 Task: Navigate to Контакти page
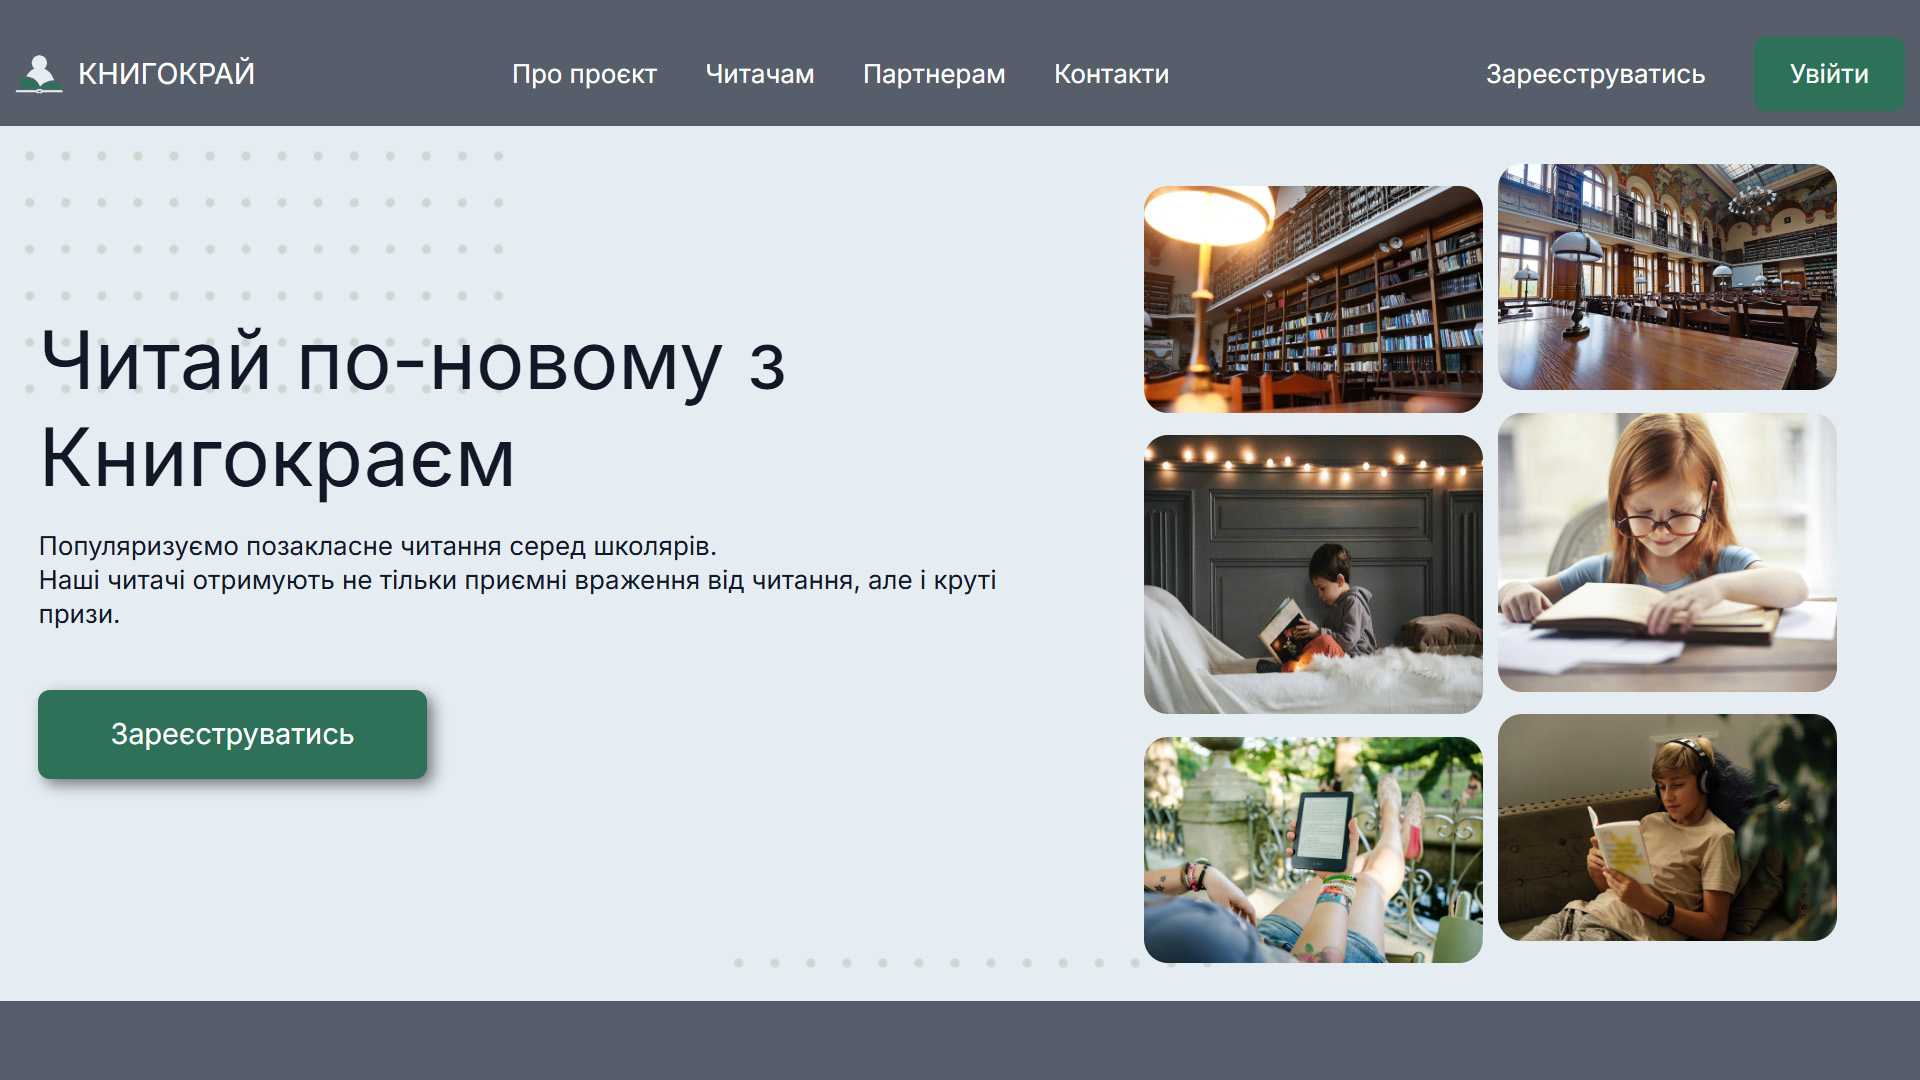pos(1111,74)
